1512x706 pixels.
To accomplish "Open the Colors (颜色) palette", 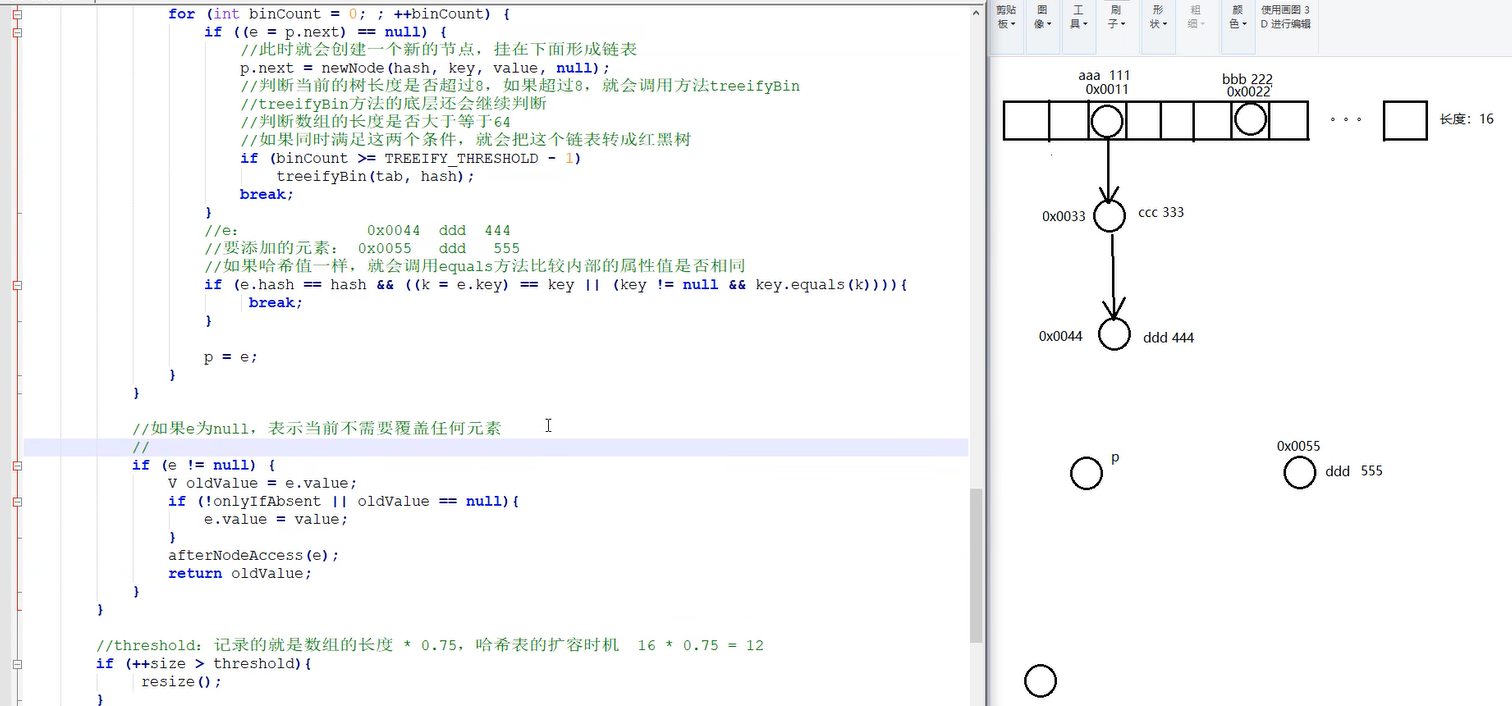I will click(x=1237, y=18).
